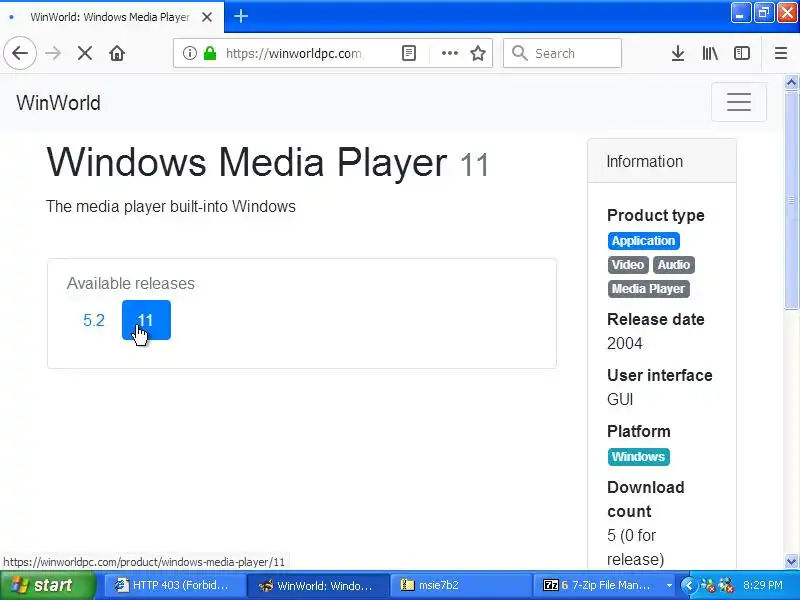
Task: Bookmark this page with the star
Action: tap(478, 53)
